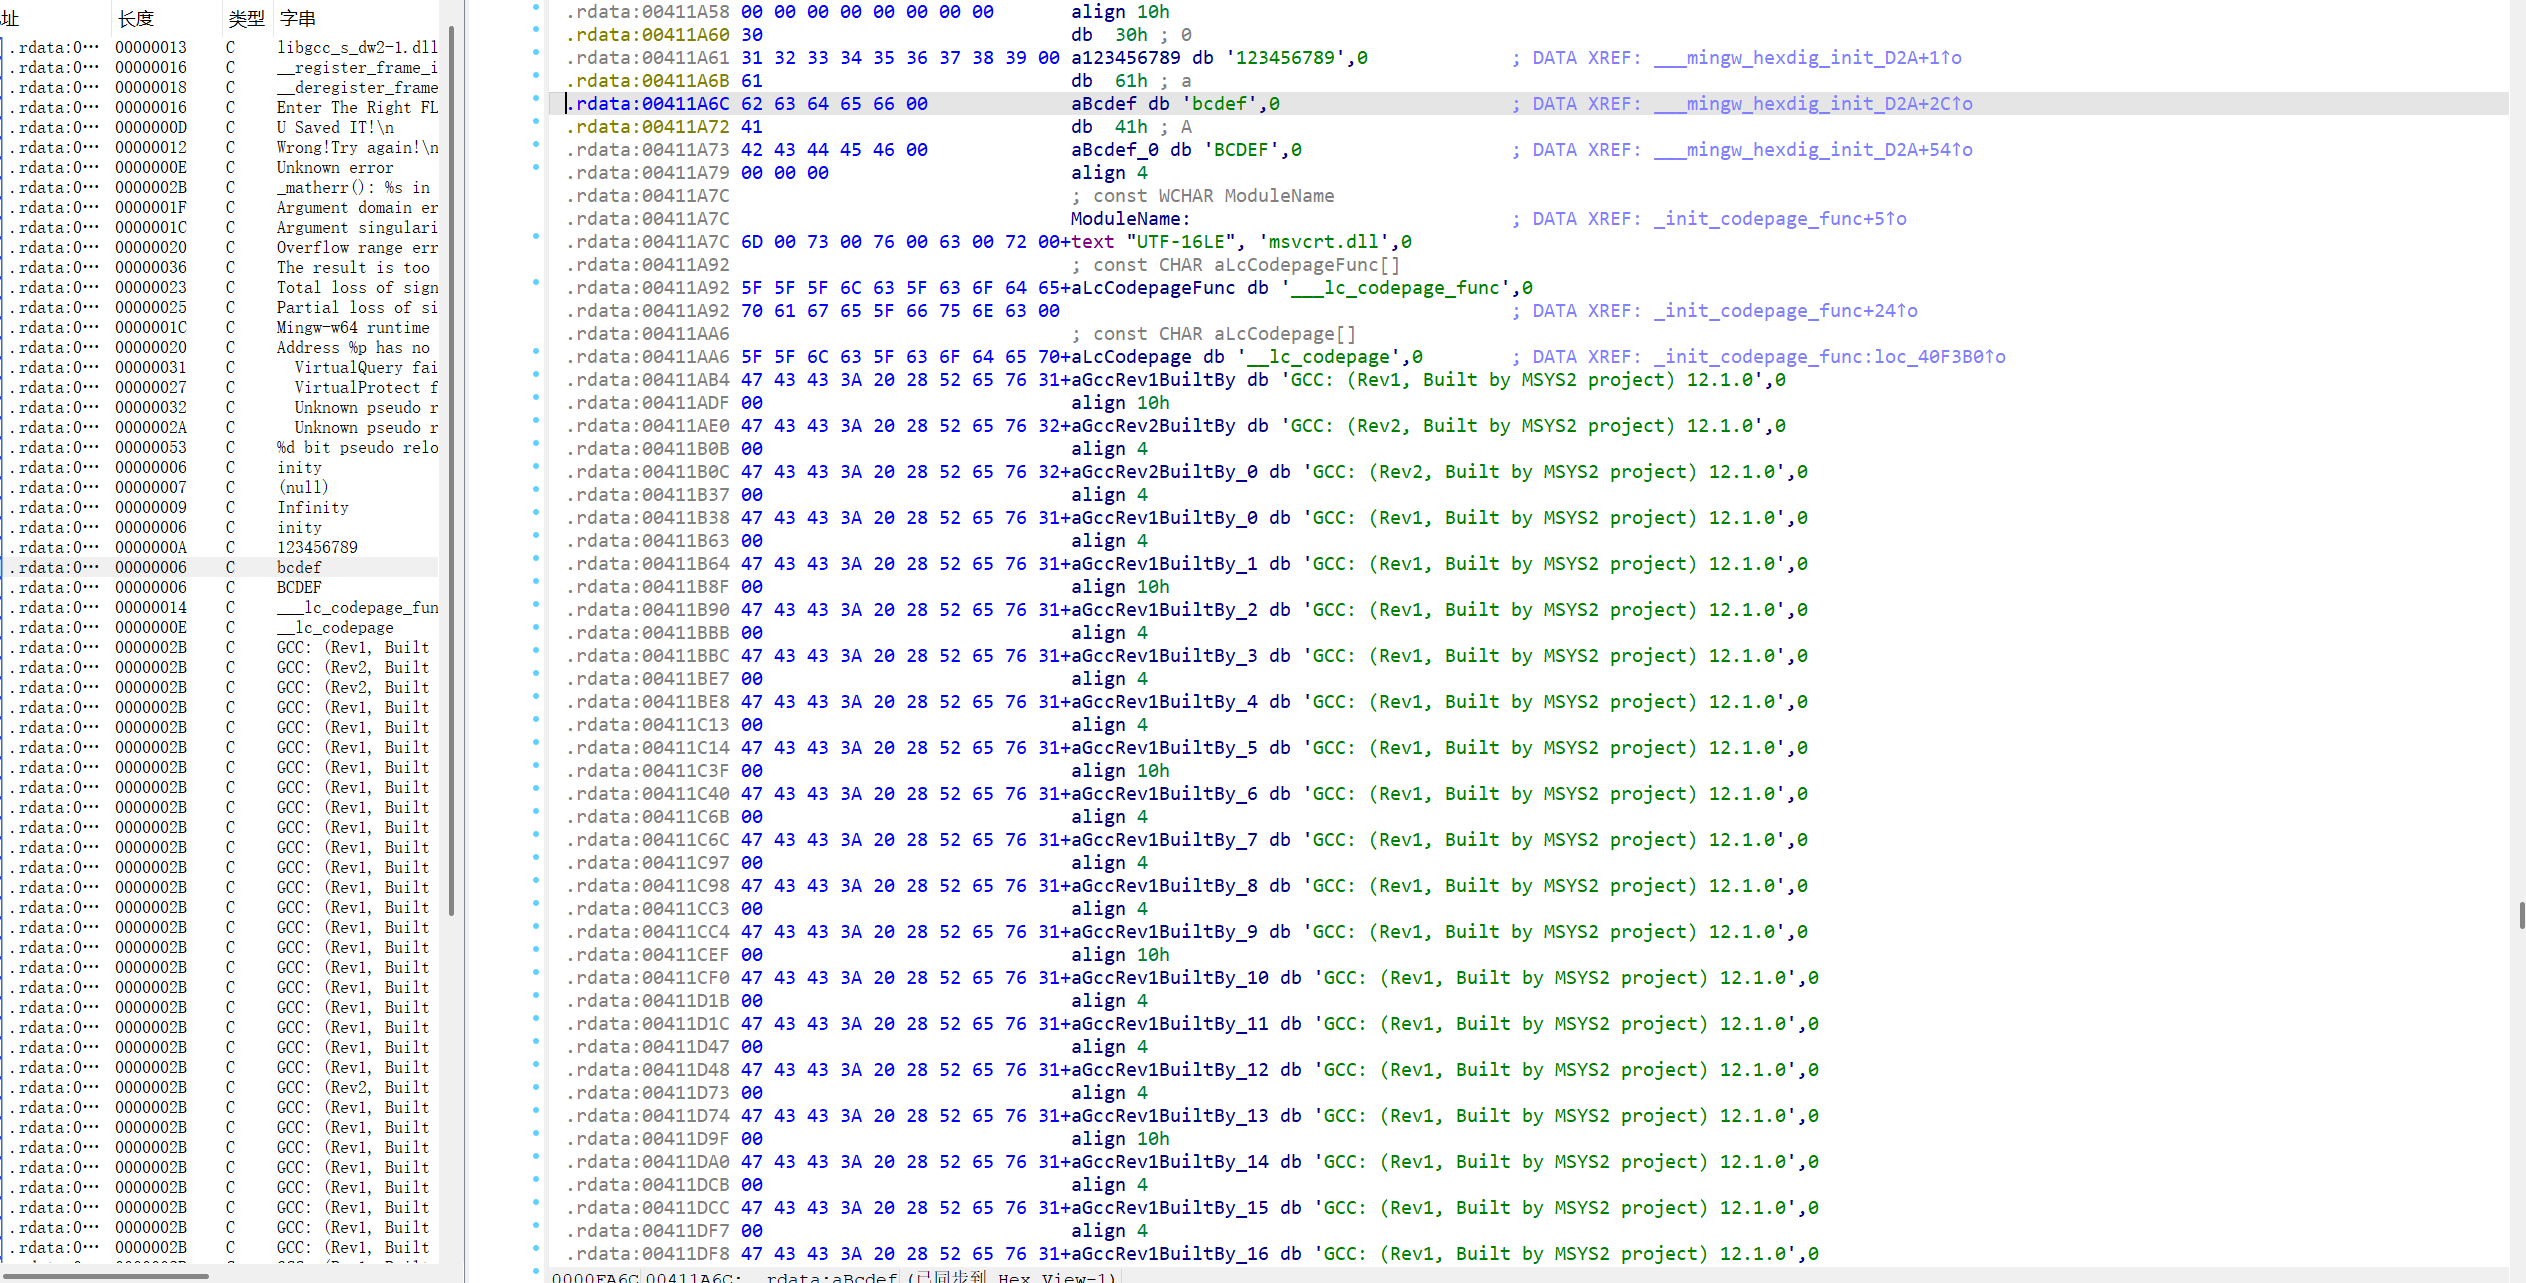Follow xref ___mingw_hexdig_init_D2A+1
2526x1283 pixels.
[1806, 58]
